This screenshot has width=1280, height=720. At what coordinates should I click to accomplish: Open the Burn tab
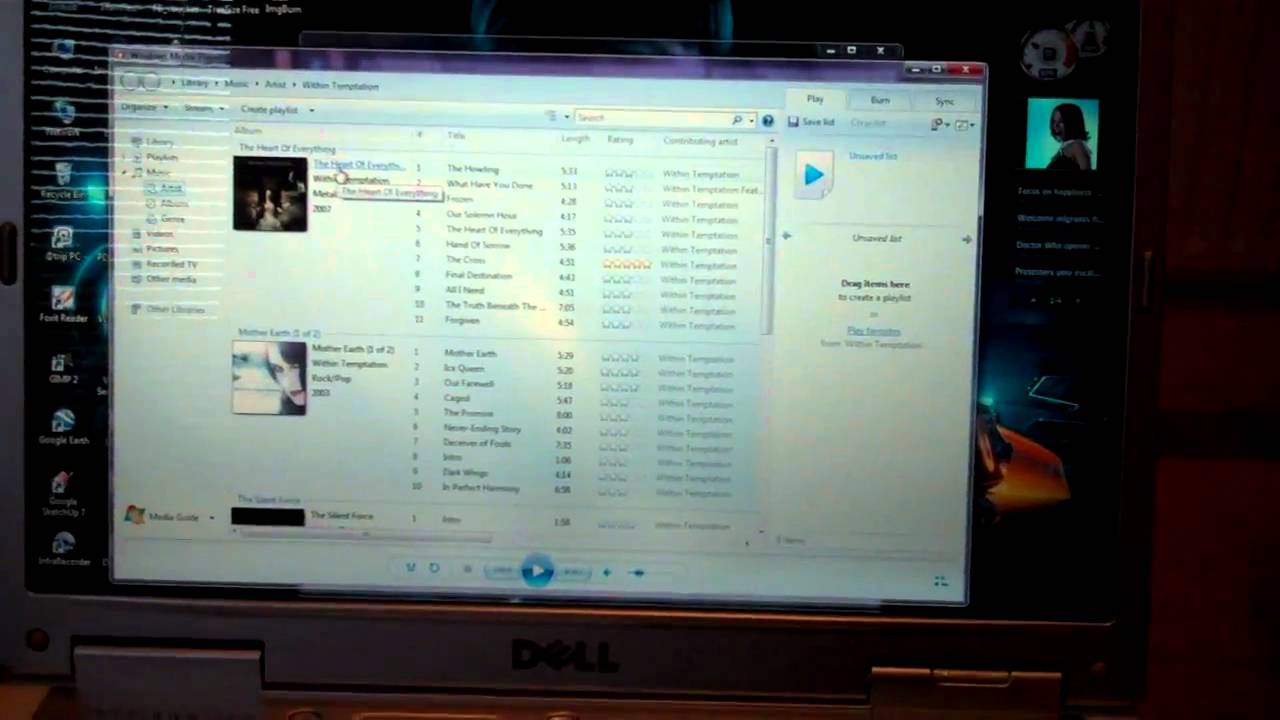(880, 100)
